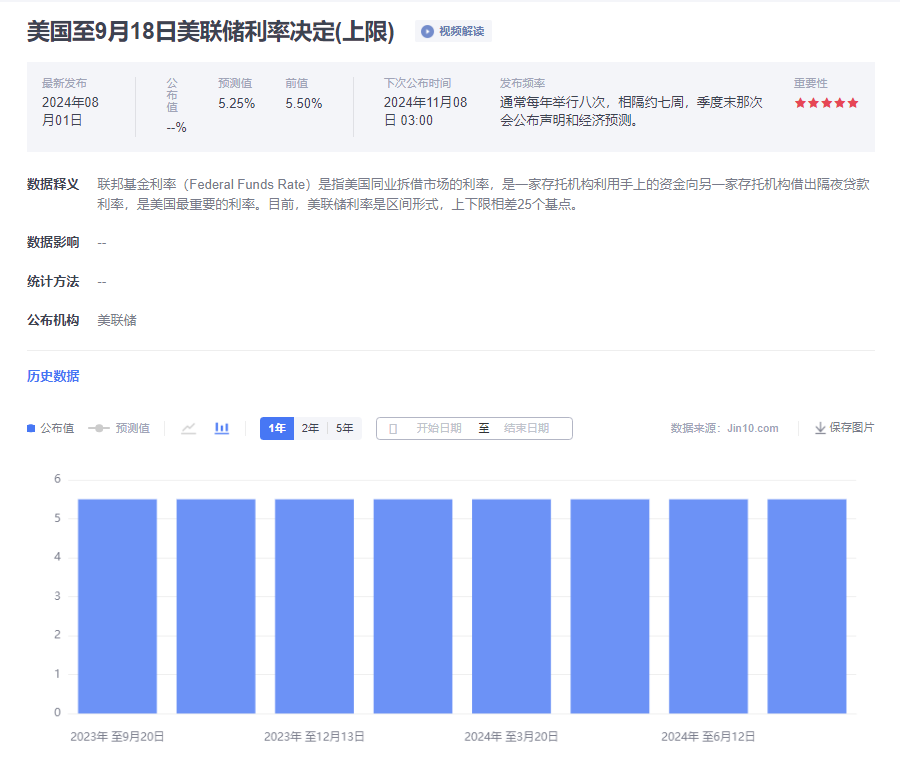Open the 历史数据 section link
Viewport: 900px width, 776px height.
click(x=53, y=376)
